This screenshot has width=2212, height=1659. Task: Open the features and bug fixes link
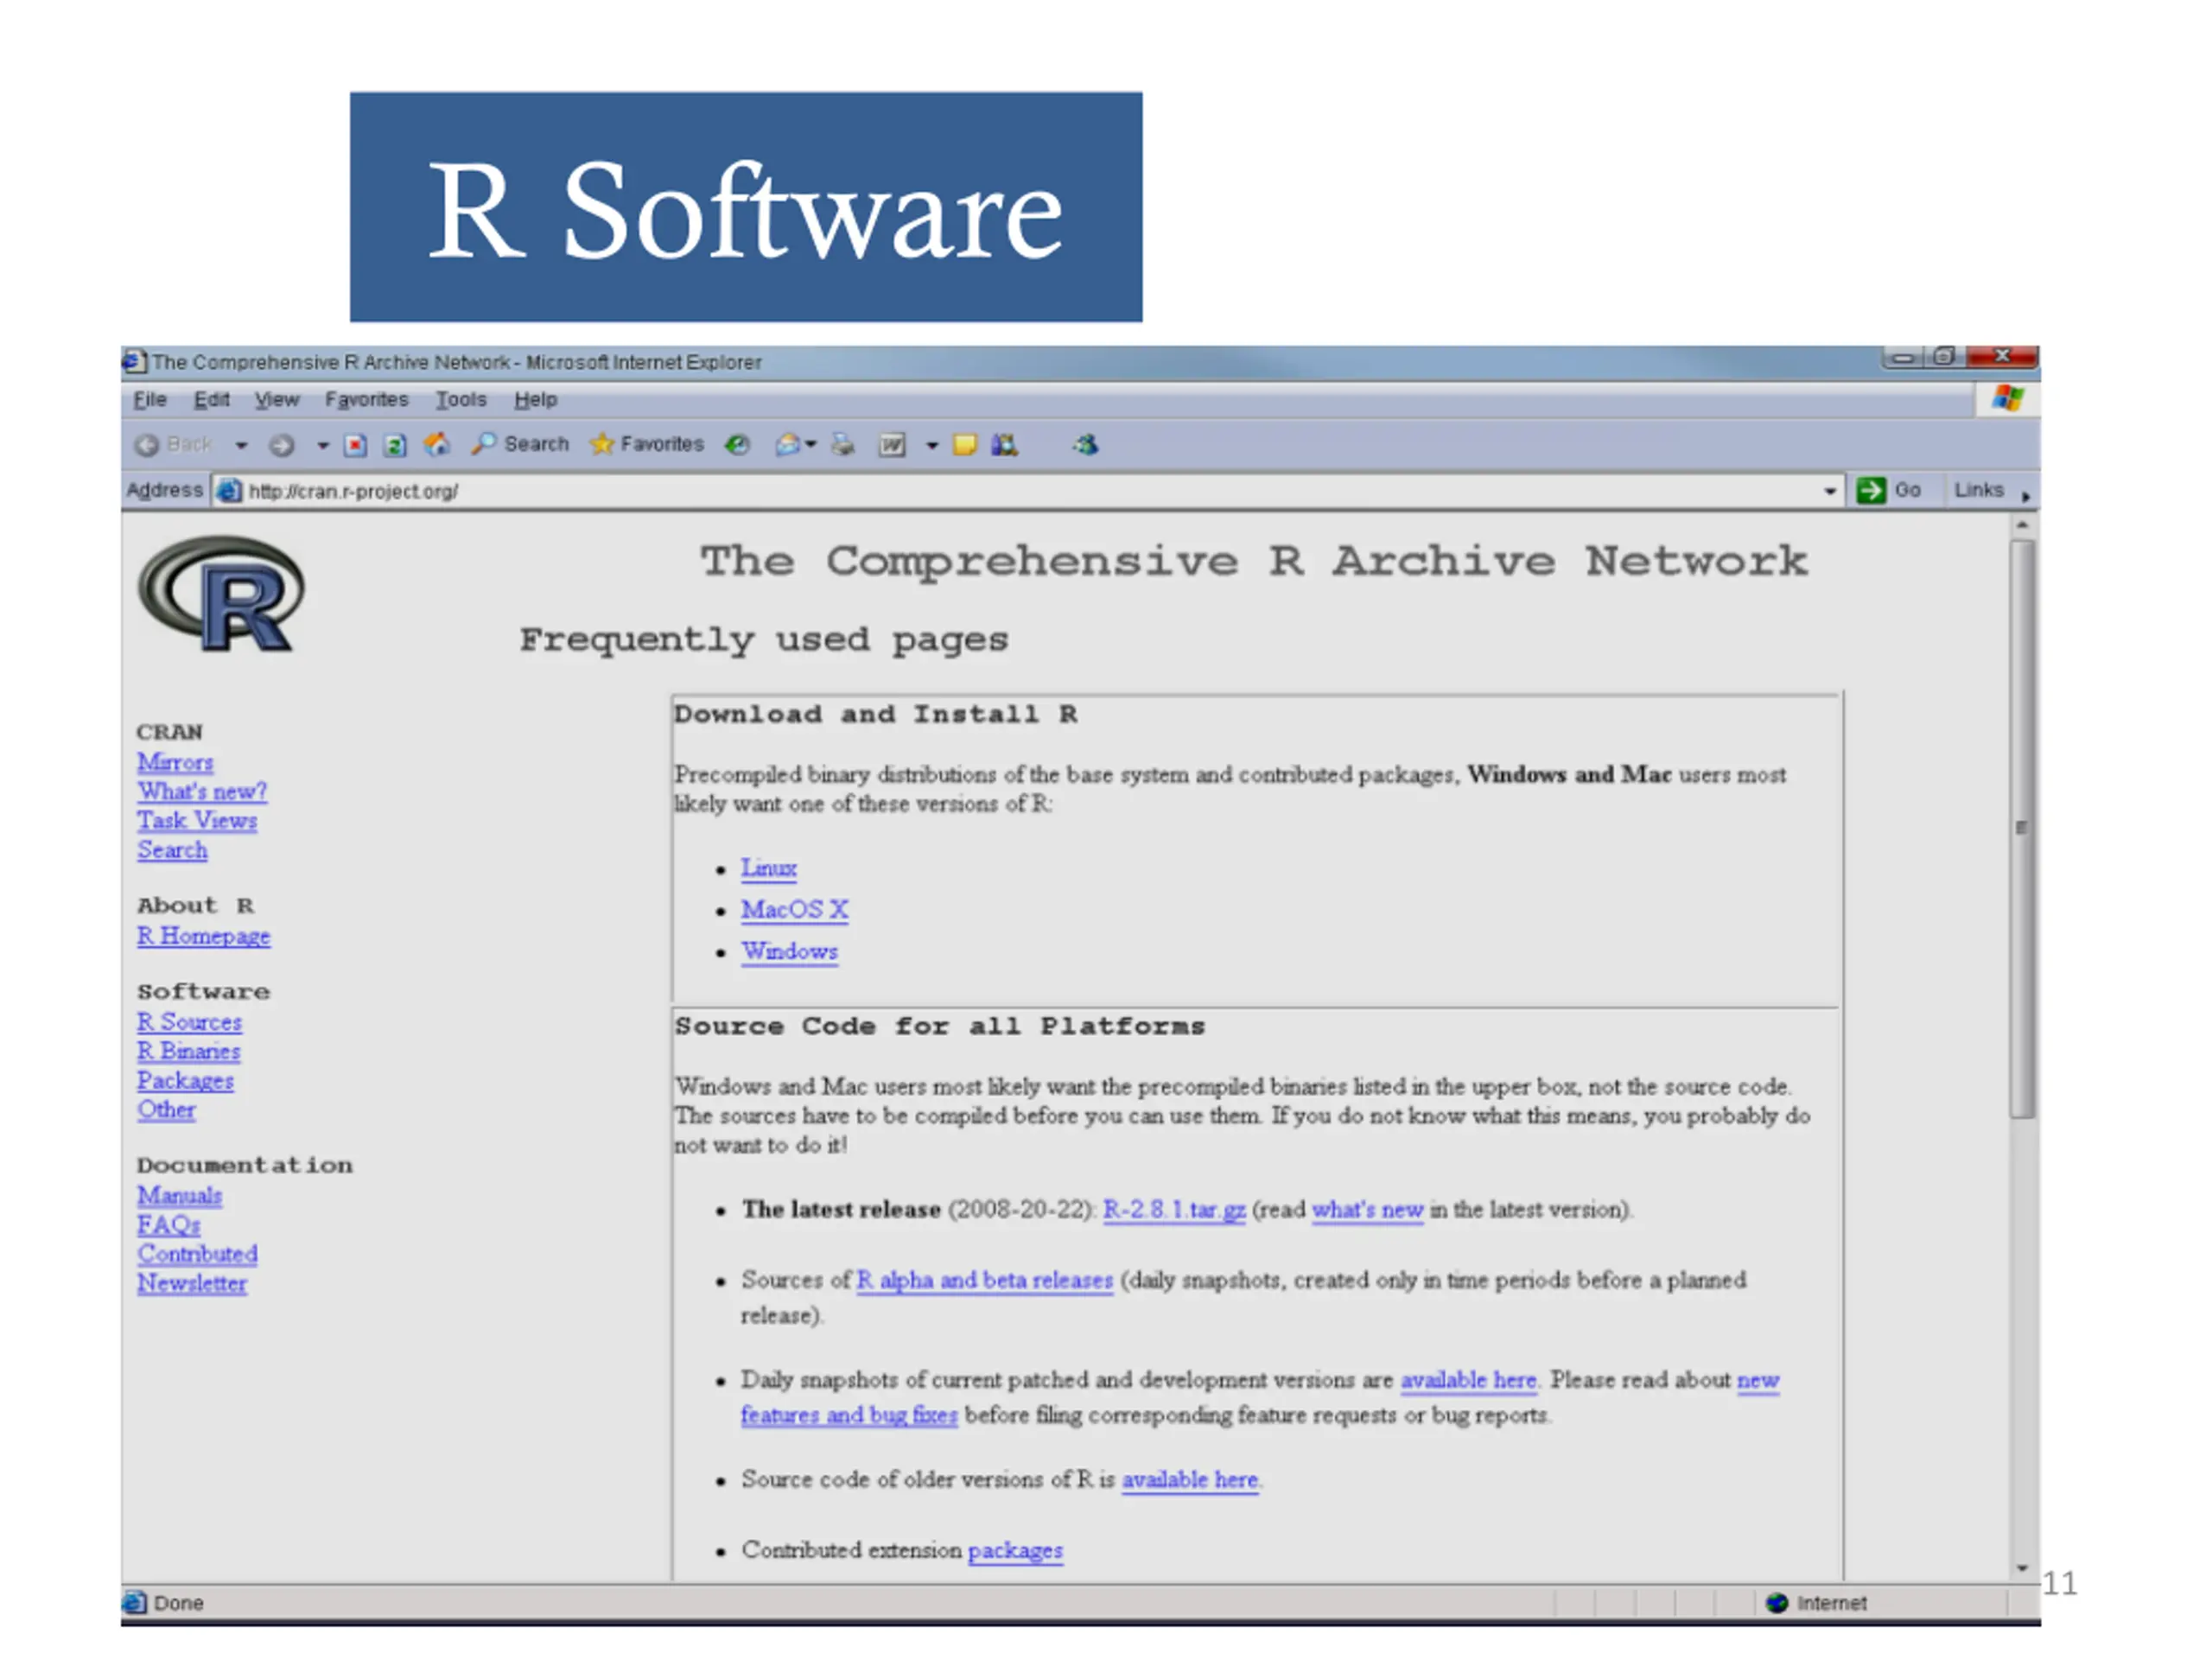(x=849, y=1415)
